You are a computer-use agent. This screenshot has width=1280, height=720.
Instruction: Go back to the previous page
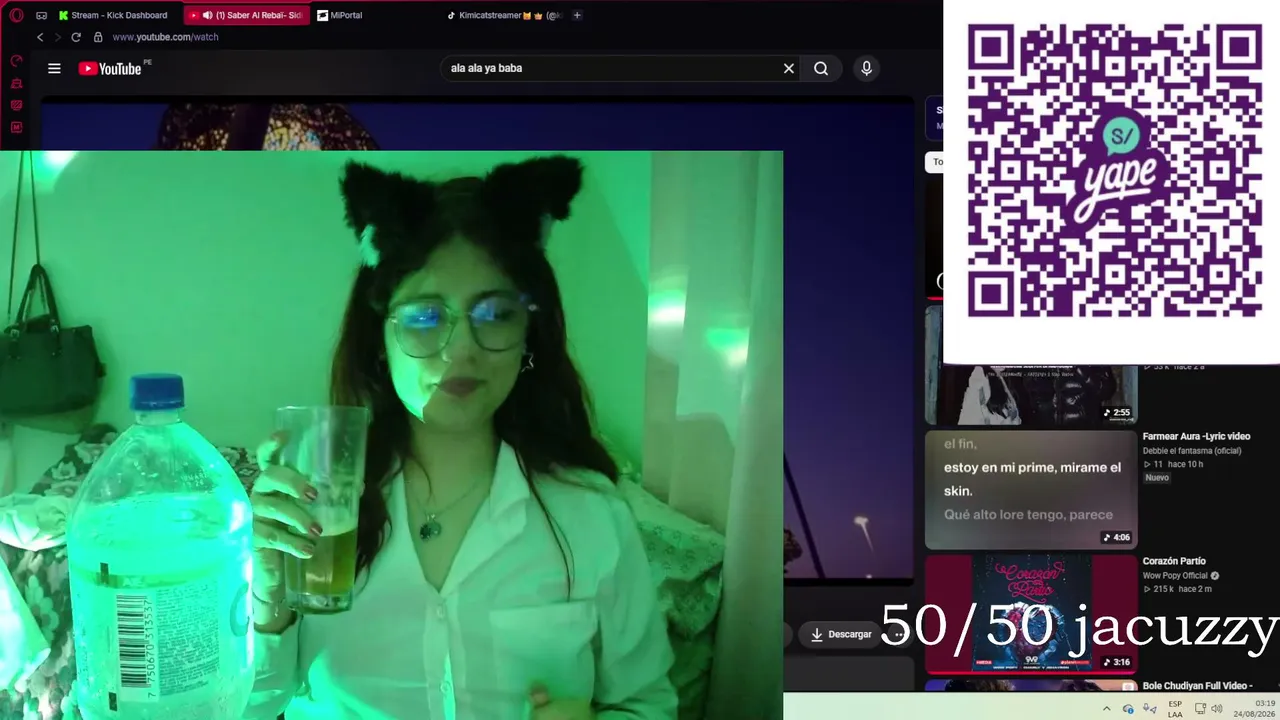40,37
